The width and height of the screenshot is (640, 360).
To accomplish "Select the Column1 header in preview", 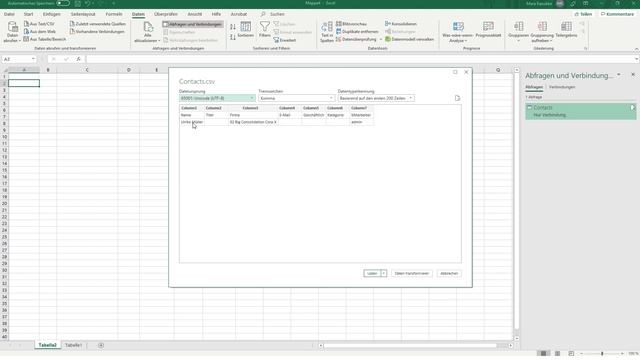I will pyautogui.click(x=191, y=108).
